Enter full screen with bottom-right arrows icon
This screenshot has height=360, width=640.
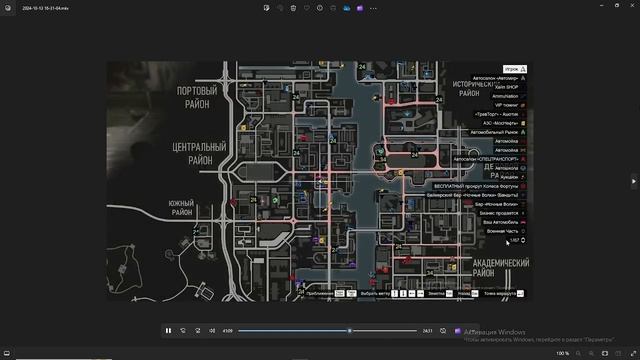click(x=633, y=353)
